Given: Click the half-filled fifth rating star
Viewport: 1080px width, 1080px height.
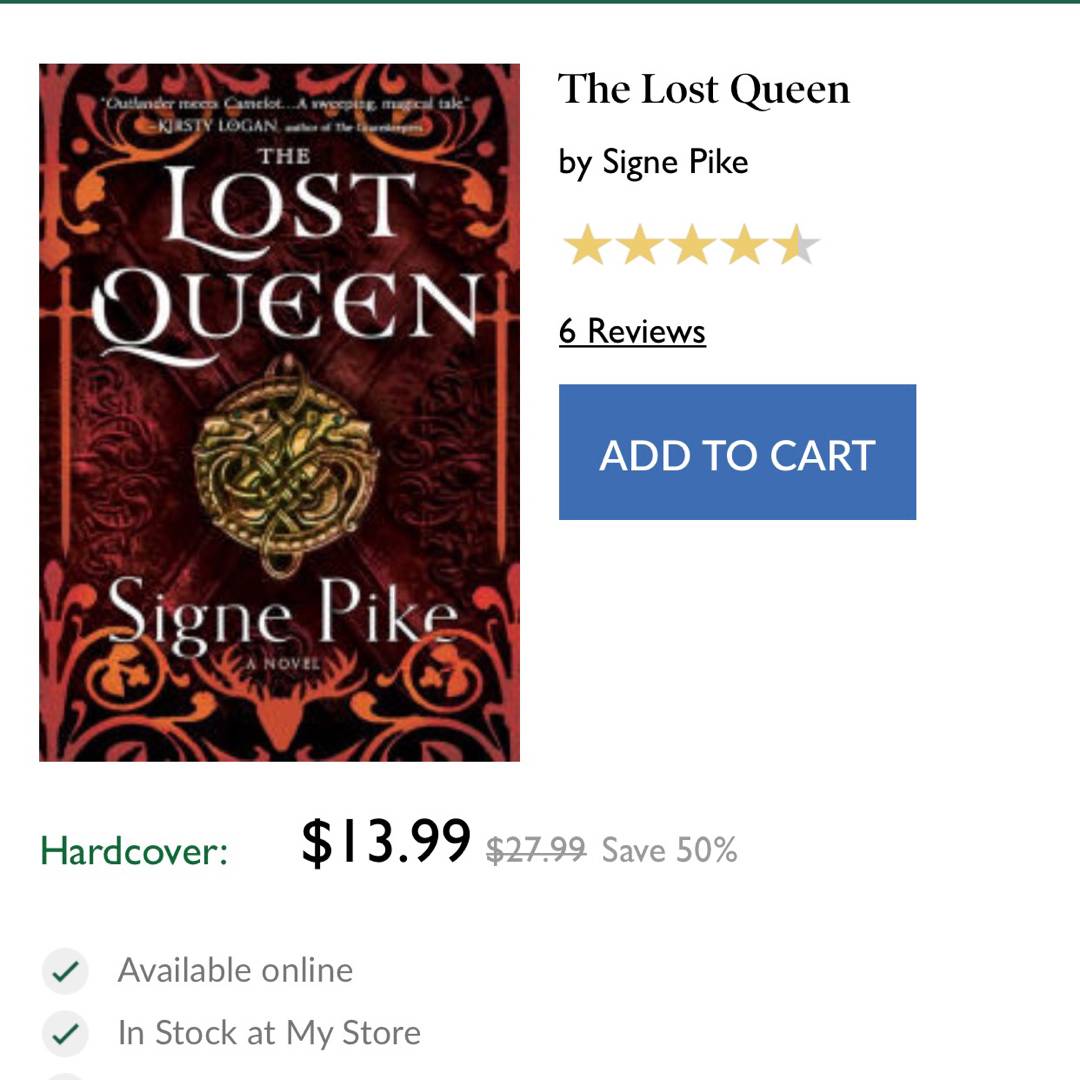Looking at the screenshot, I should (x=797, y=246).
